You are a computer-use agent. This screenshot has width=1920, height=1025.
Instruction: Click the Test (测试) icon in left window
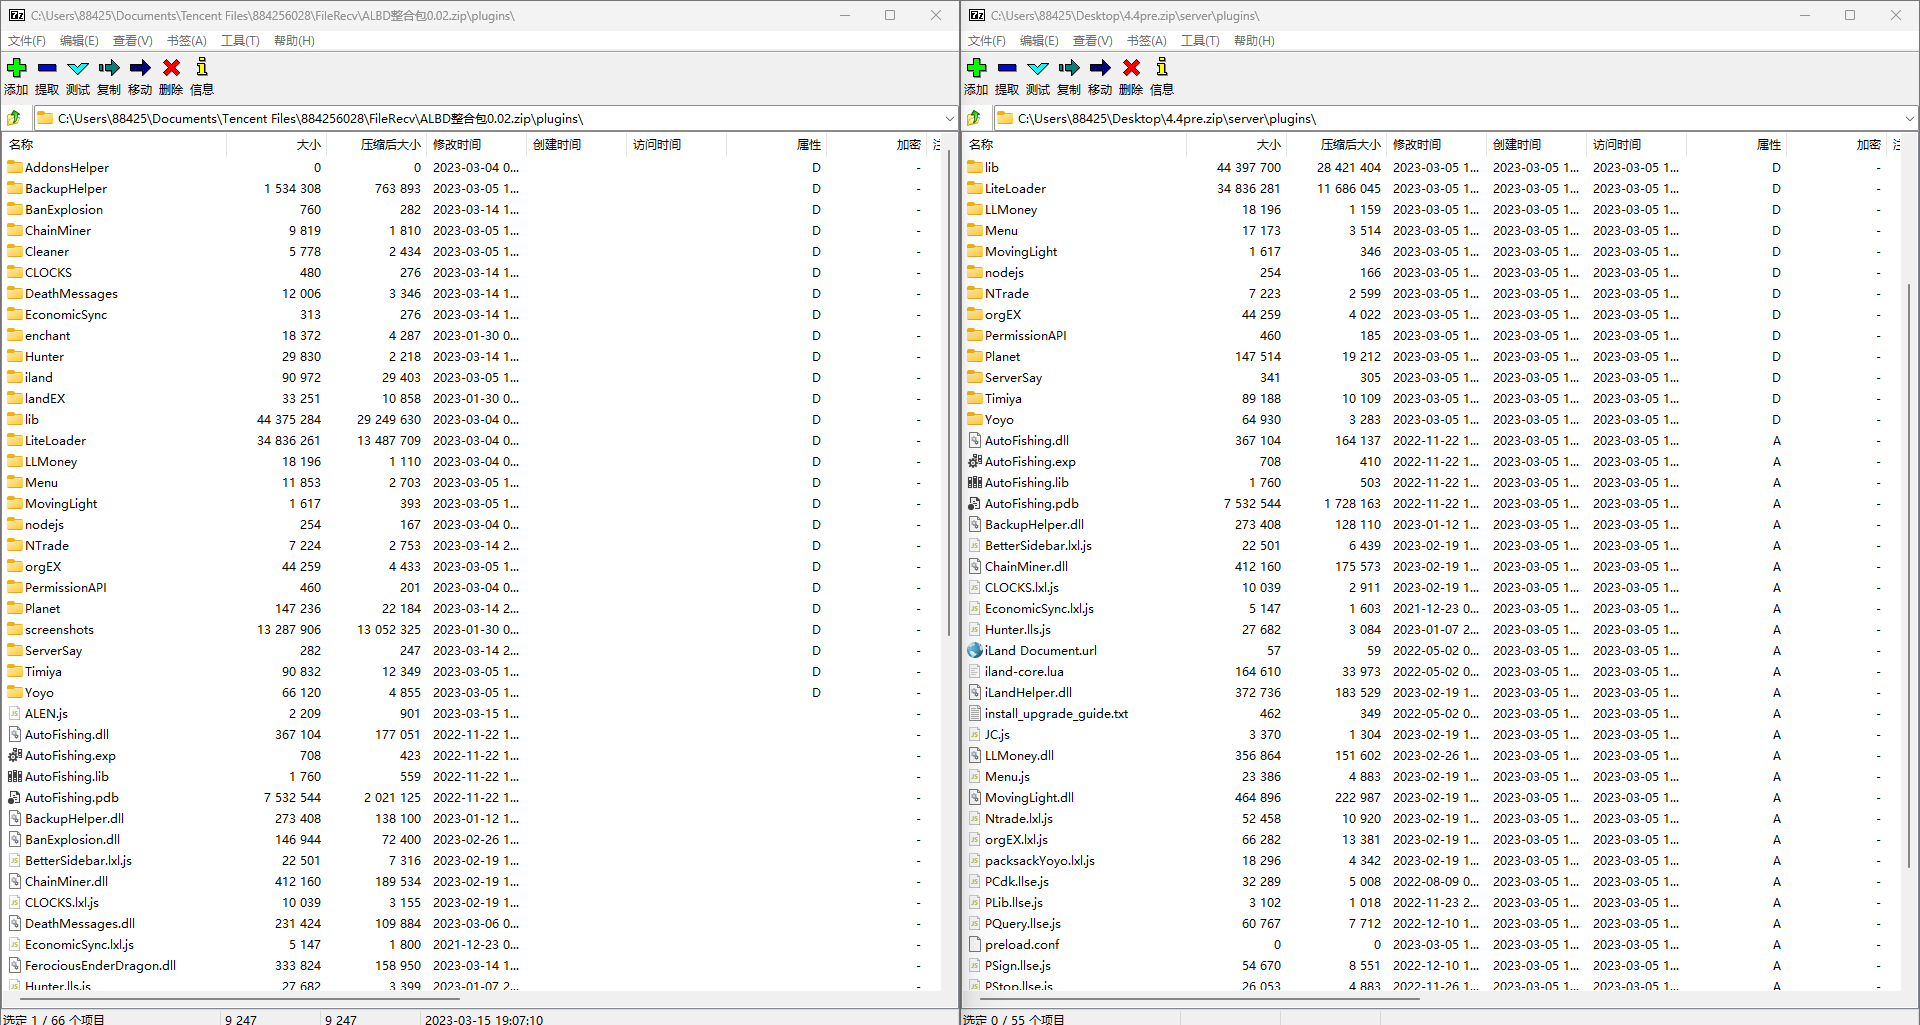tap(78, 68)
